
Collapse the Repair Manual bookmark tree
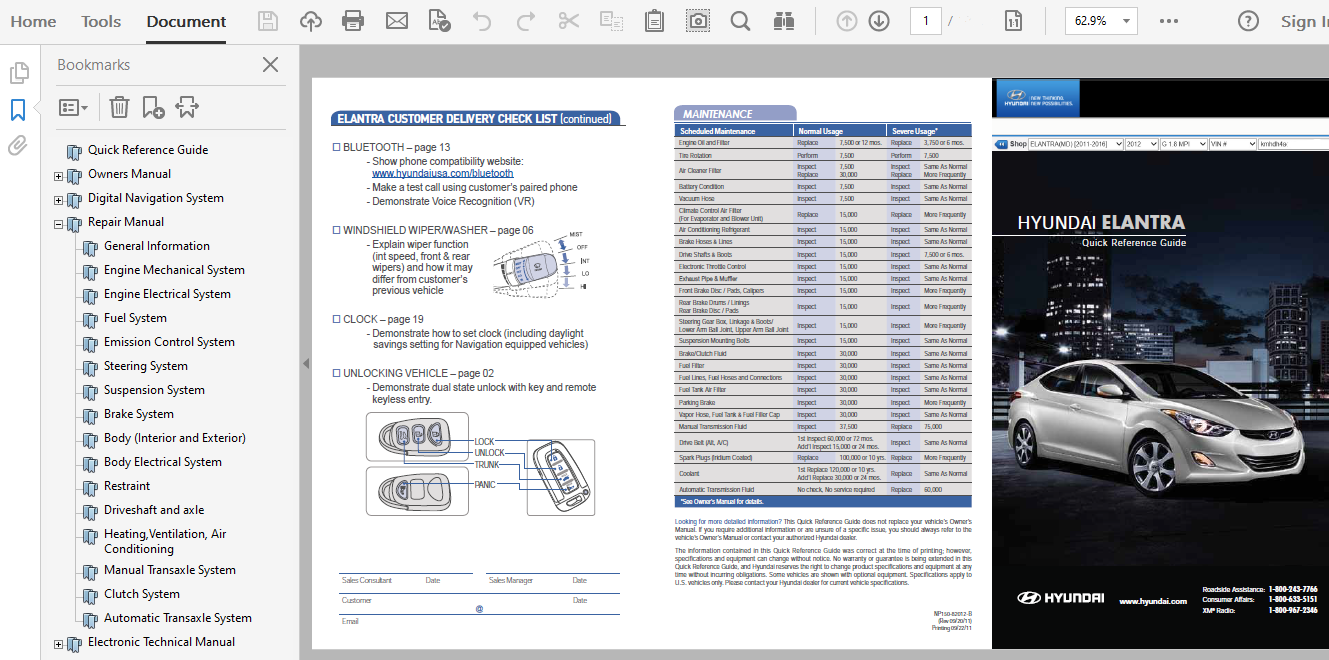59,223
